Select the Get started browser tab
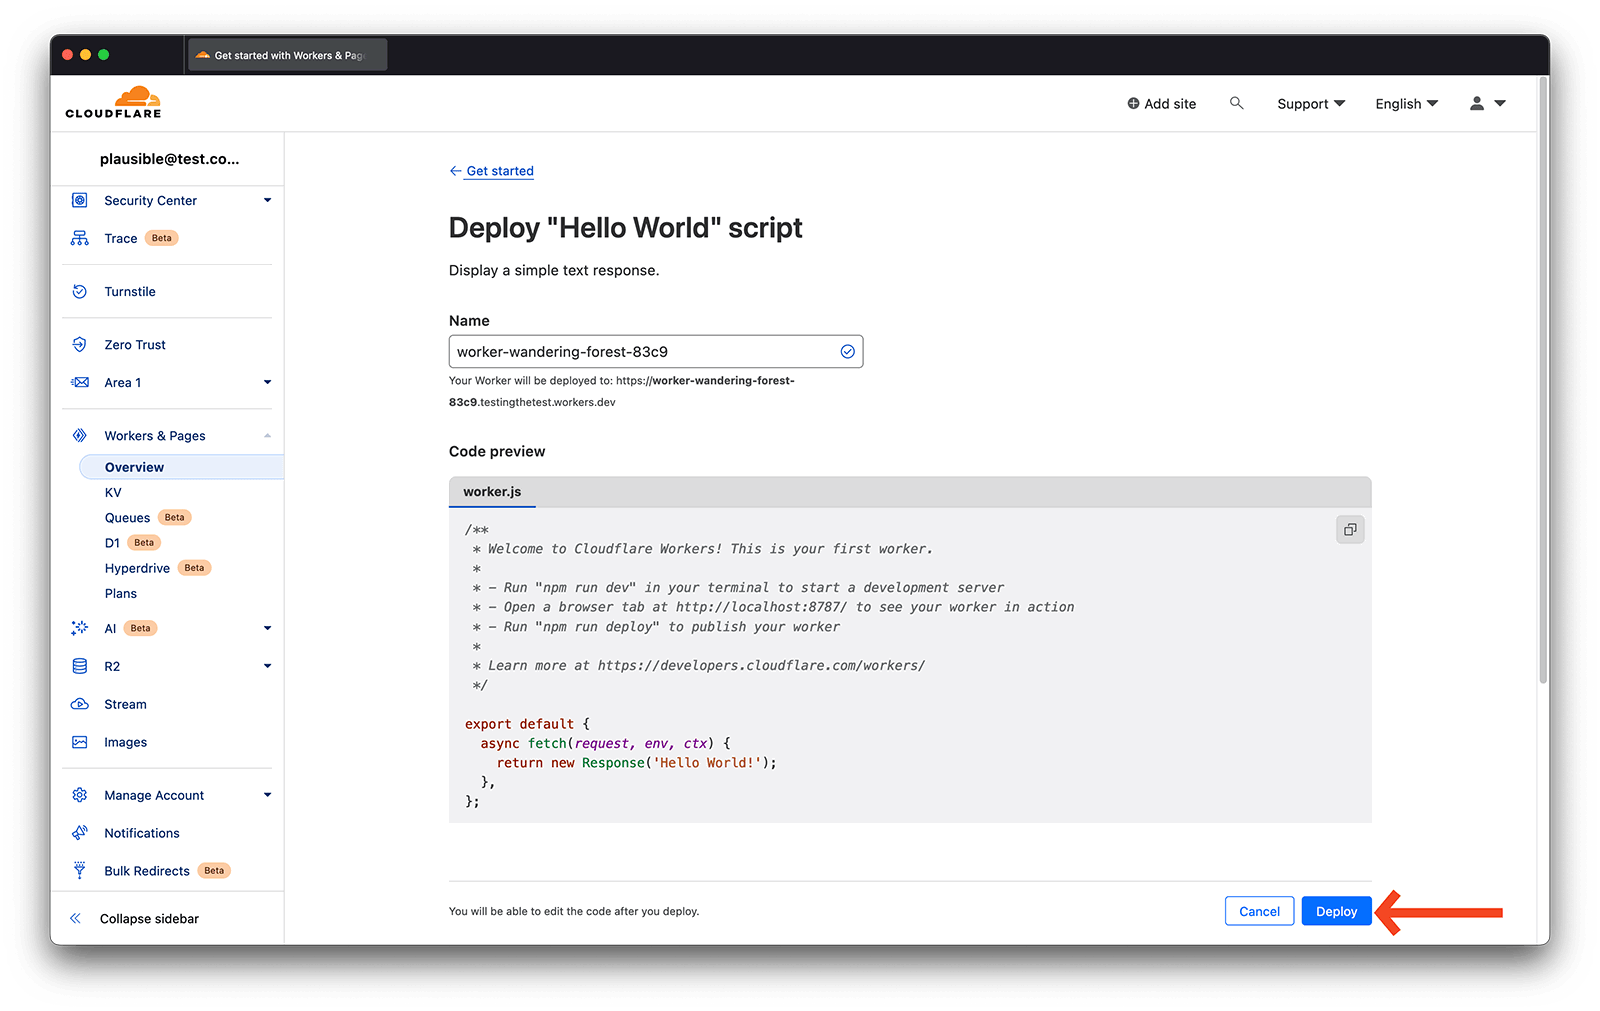The height and width of the screenshot is (1011, 1600). [x=288, y=55]
